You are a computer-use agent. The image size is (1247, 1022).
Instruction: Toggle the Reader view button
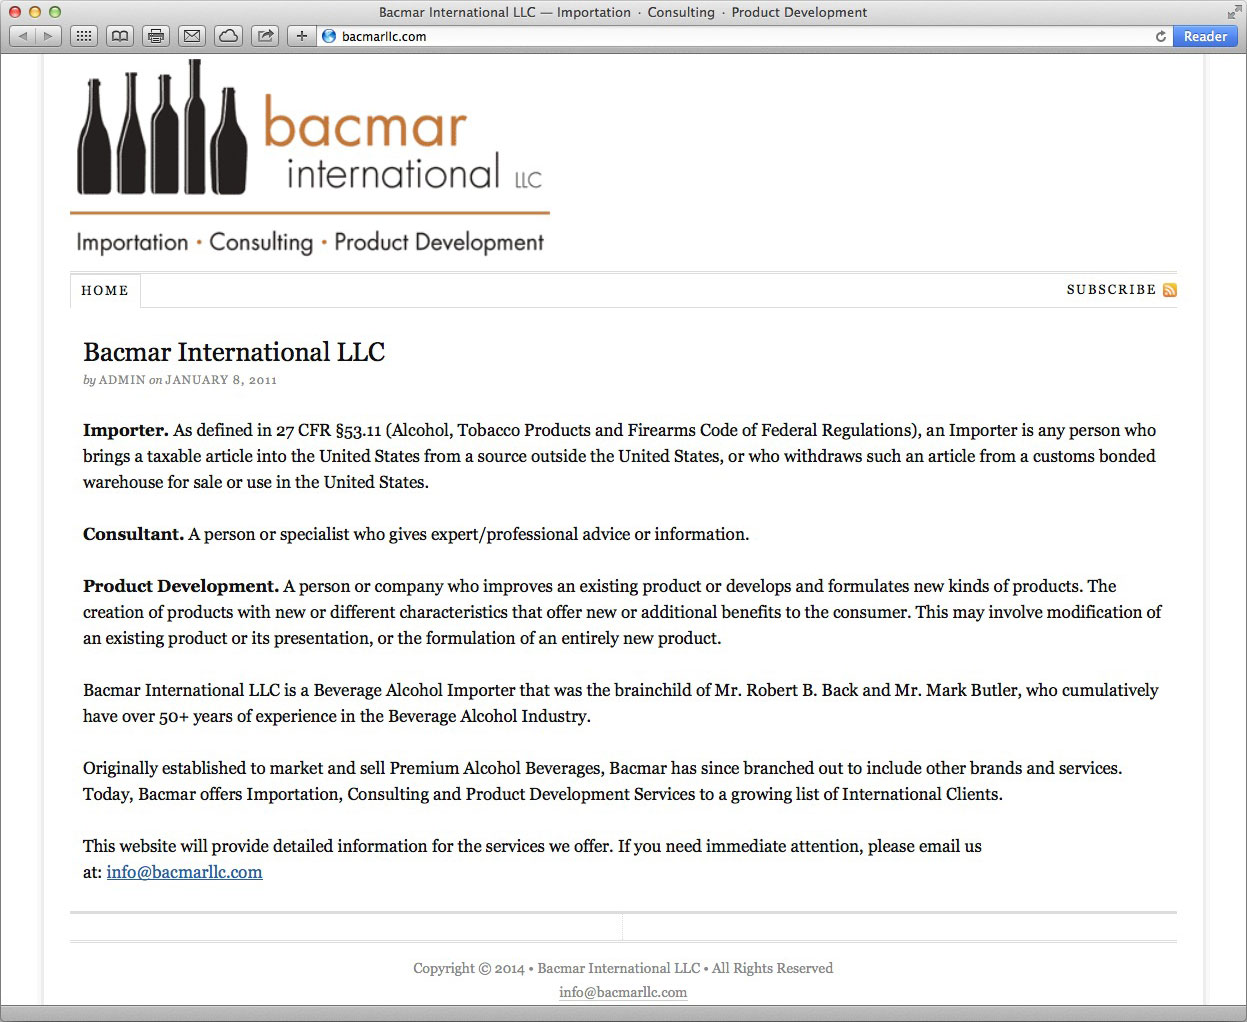(x=1204, y=36)
